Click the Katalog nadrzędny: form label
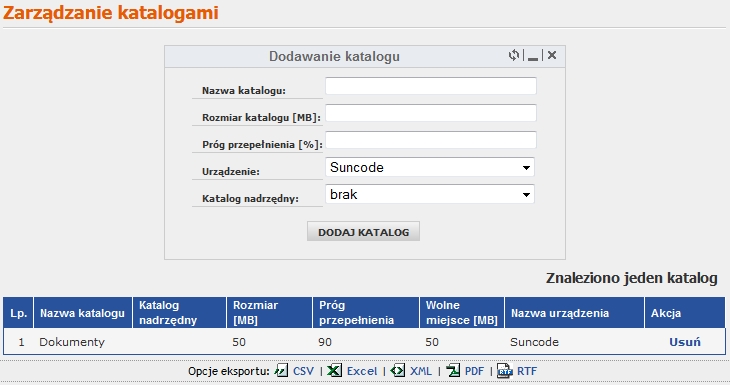Viewport: 730px width, 385px height. 250,199
